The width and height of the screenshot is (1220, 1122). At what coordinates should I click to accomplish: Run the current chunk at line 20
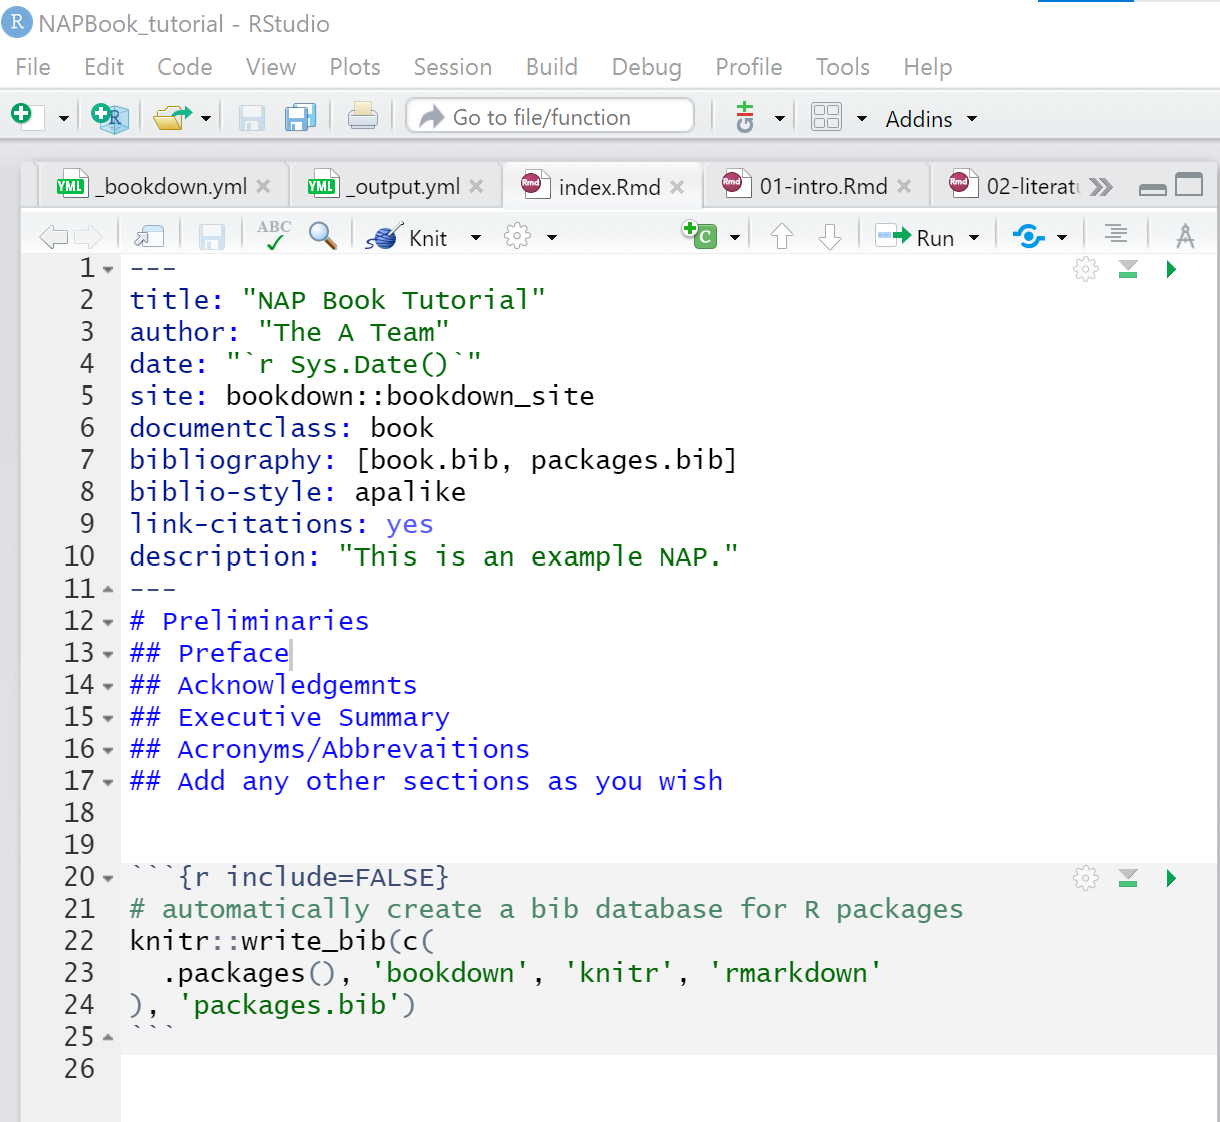tap(1171, 878)
